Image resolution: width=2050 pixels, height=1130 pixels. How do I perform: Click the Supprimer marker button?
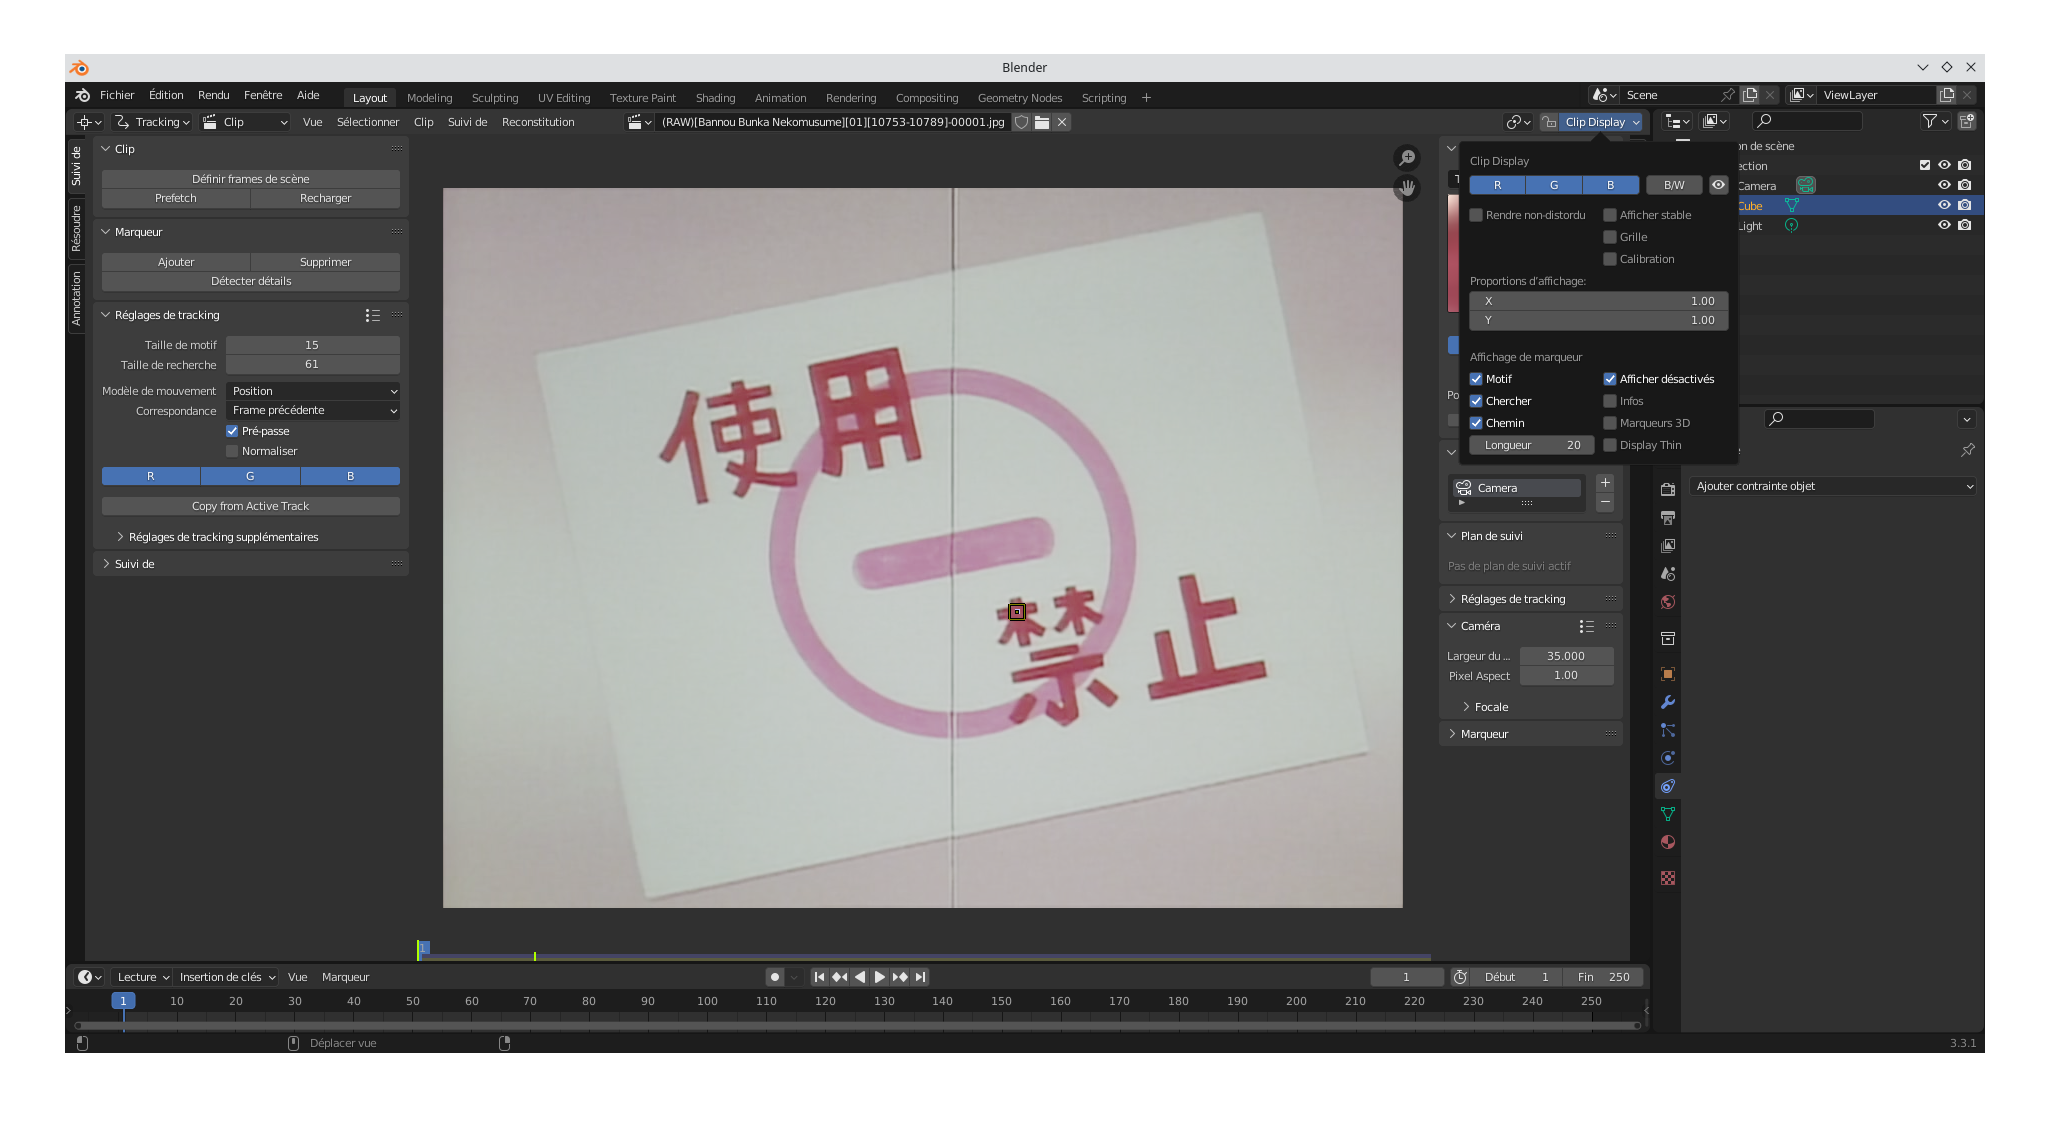(x=326, y=262)
